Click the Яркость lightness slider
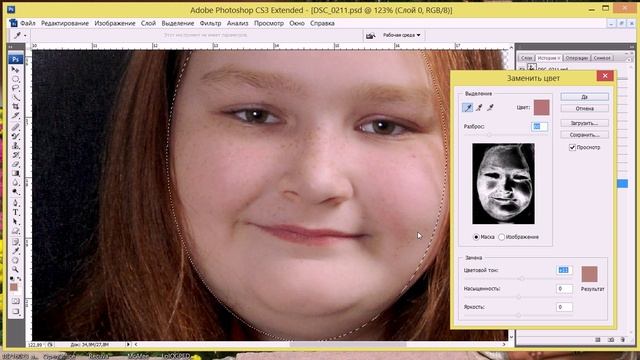Image resolution: width=640 pixels, height=360 pixels. click(x=519, y=315)
